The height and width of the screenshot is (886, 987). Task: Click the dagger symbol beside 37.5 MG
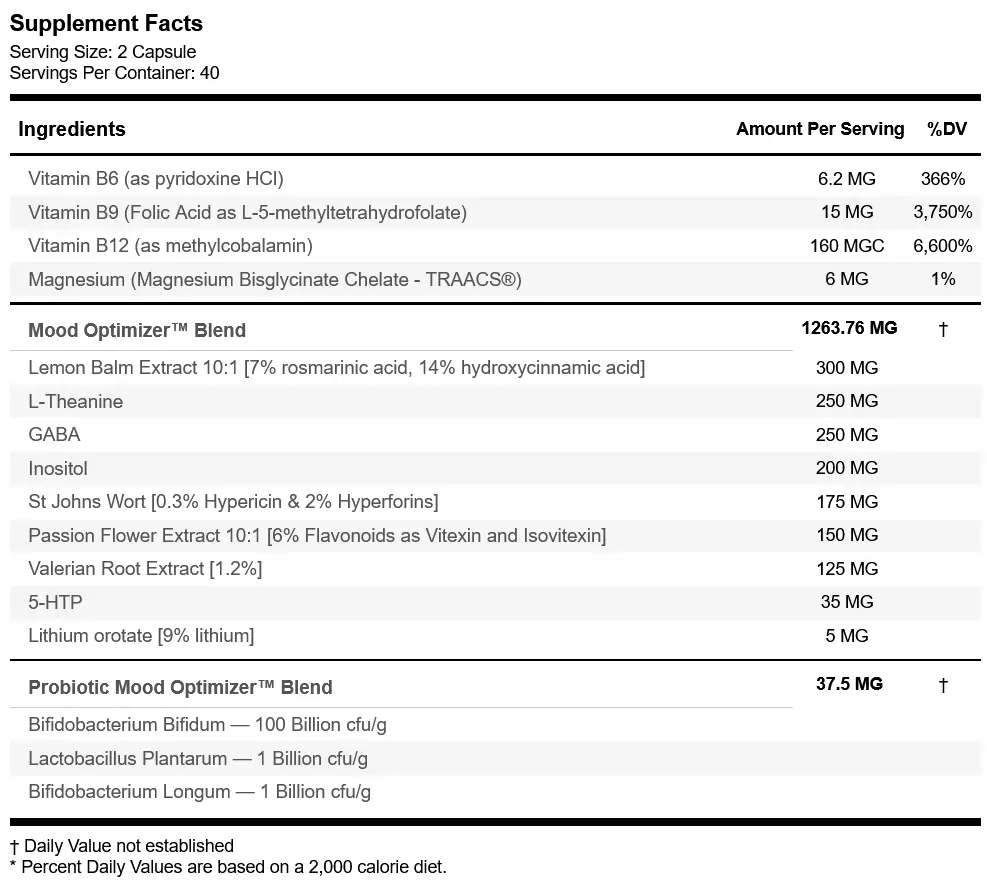coord(943,685)
